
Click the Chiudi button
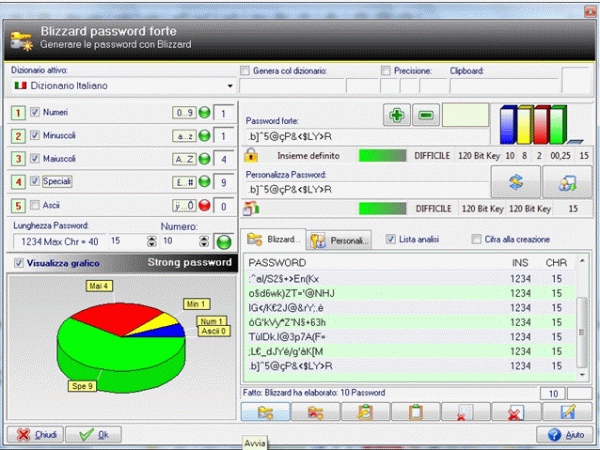(36, 435)
